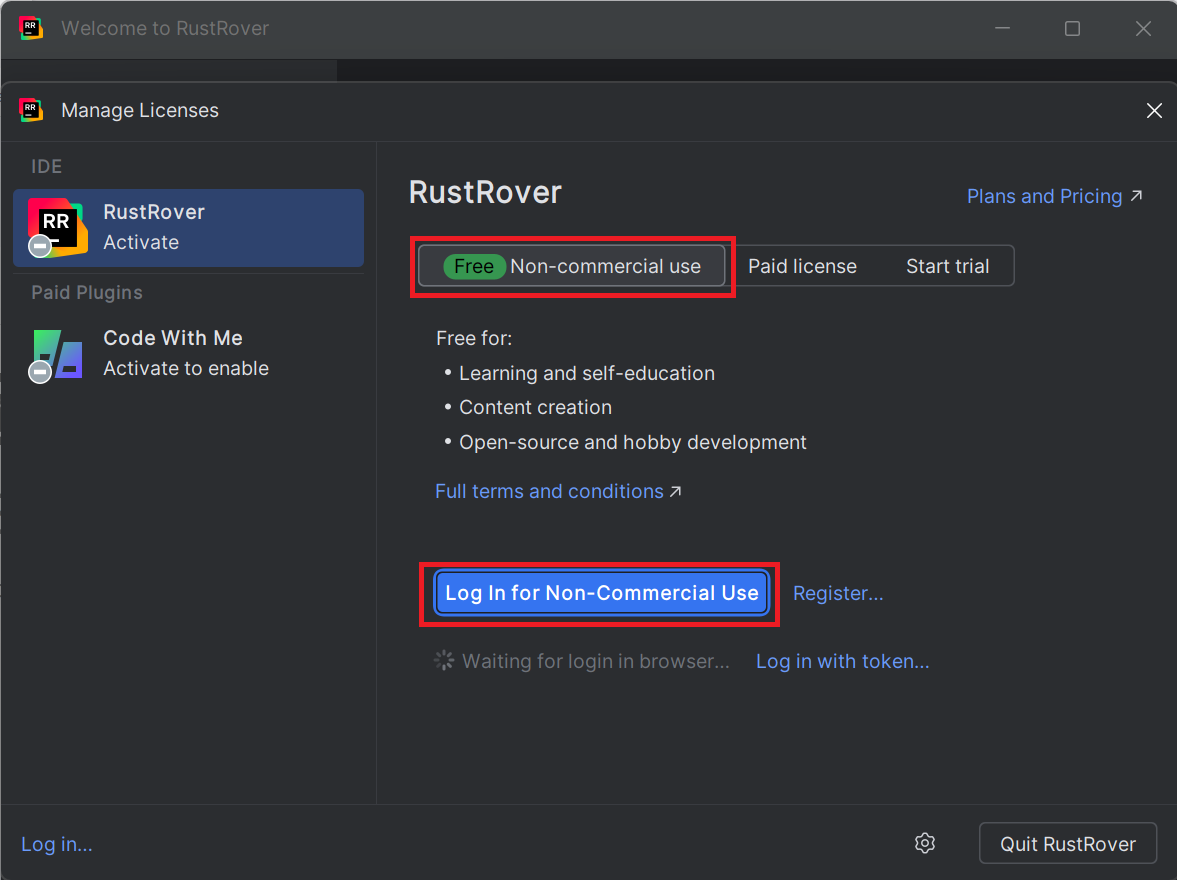Click the Waiting for login in browser spinner
Viewport: 1177px width, 880px height.
[444, 661]
